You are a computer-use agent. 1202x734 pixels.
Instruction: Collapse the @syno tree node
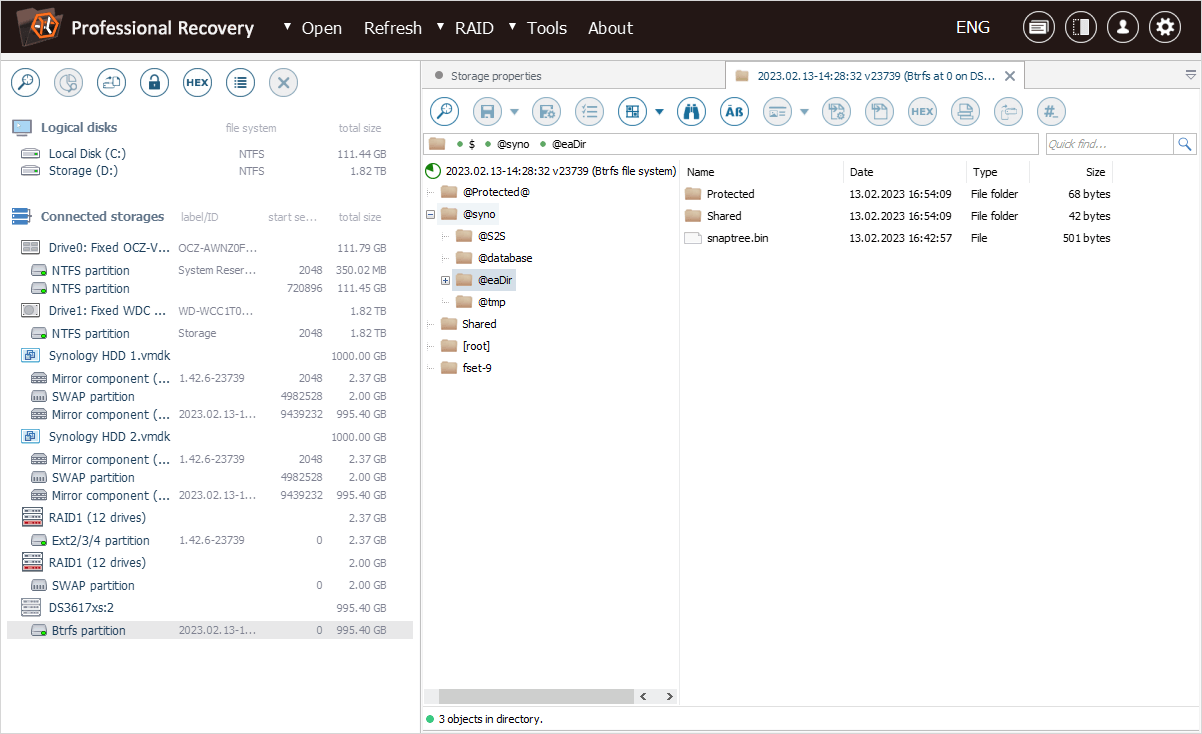pos(430,214)
